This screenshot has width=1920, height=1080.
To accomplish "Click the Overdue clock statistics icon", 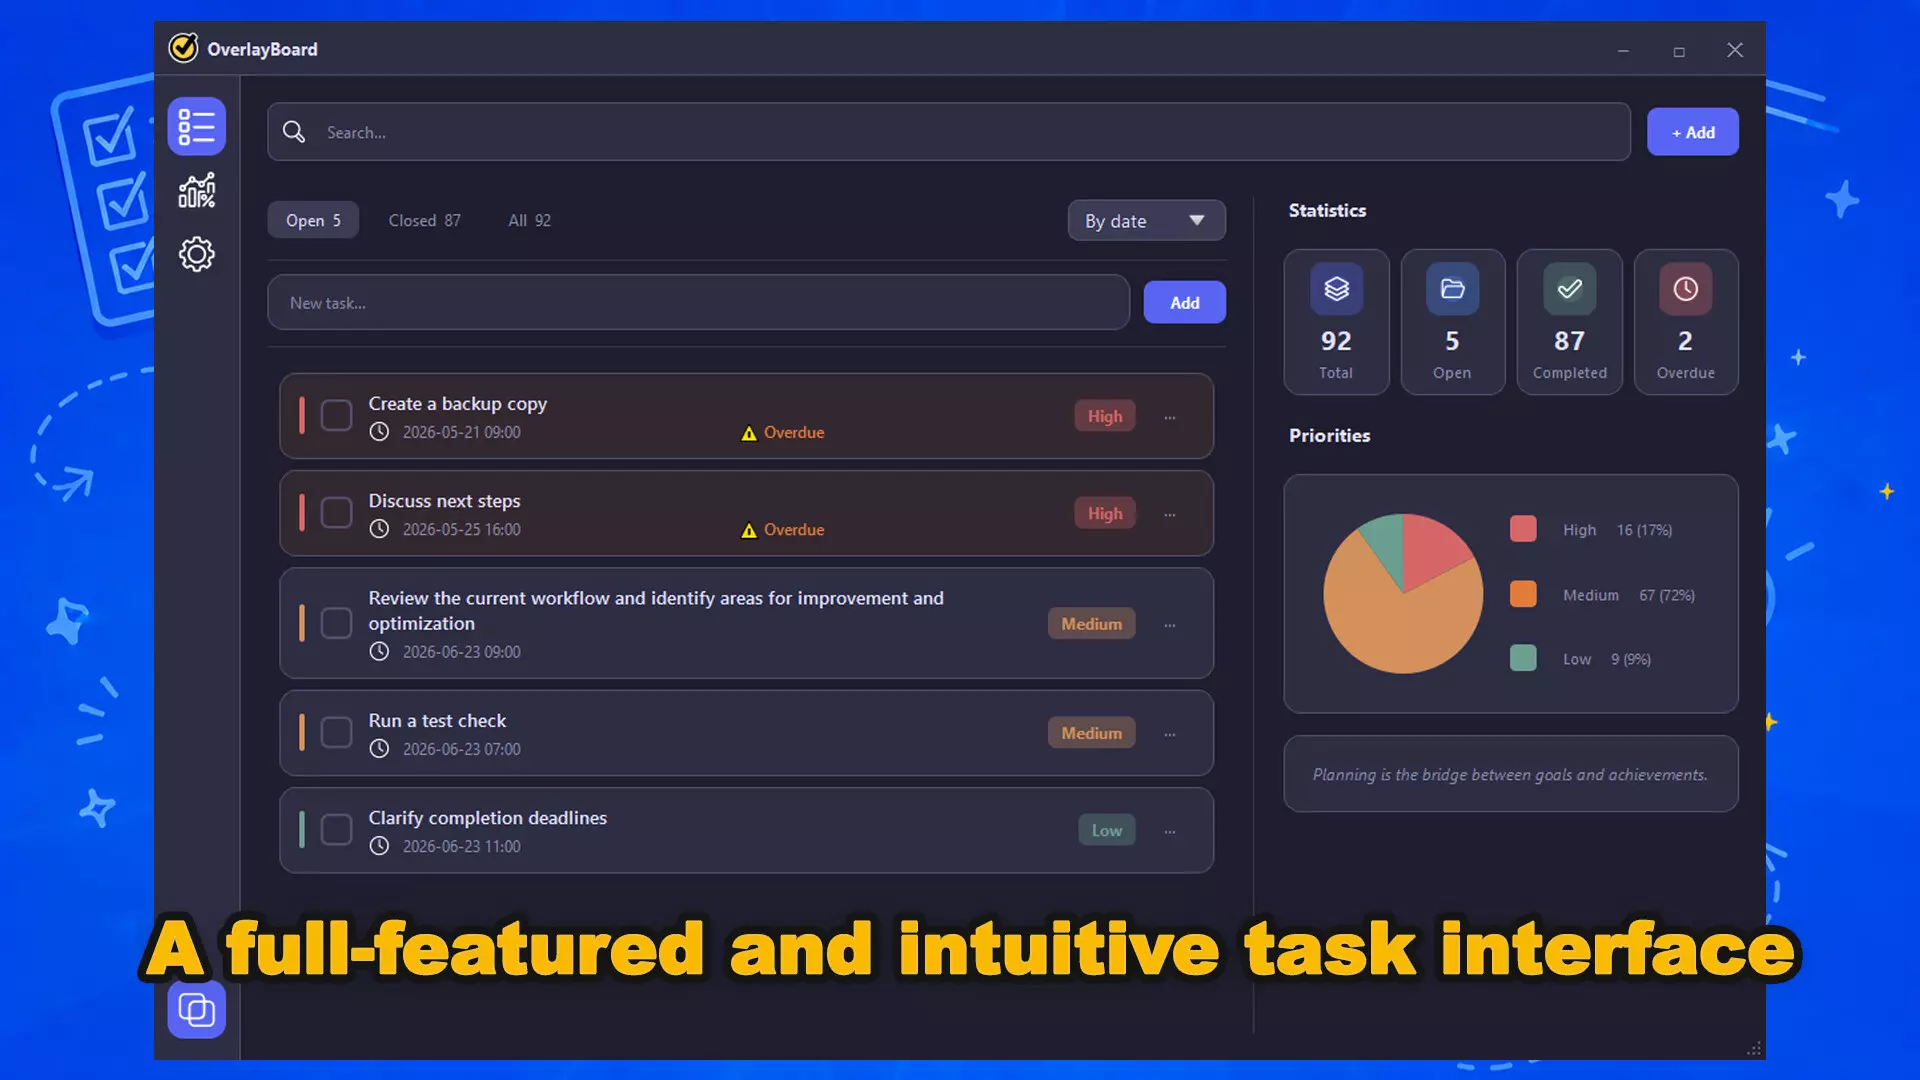I will pos(1685,289).
